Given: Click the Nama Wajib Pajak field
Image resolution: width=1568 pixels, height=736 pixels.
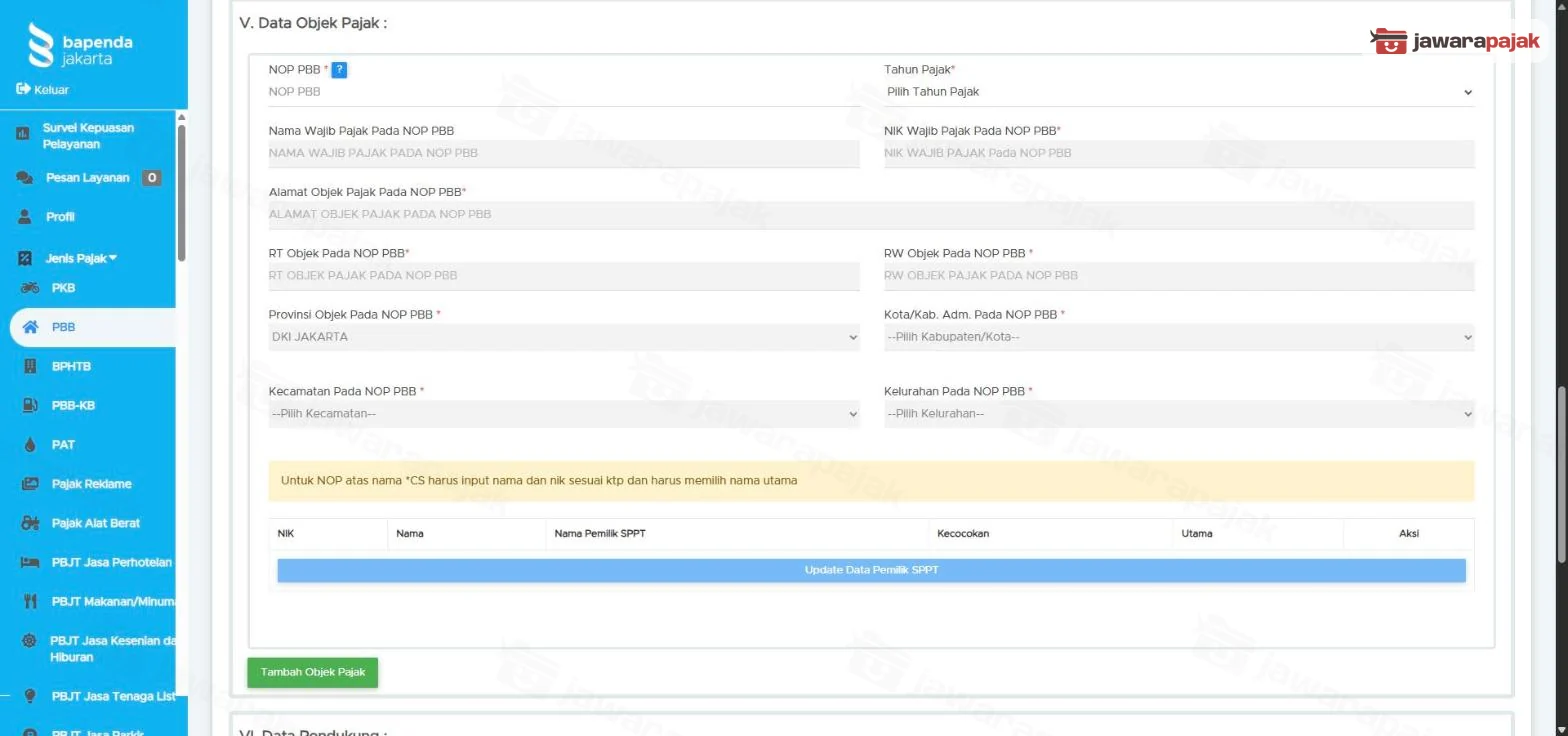Looking at the screenshot, I should [564, 154].
